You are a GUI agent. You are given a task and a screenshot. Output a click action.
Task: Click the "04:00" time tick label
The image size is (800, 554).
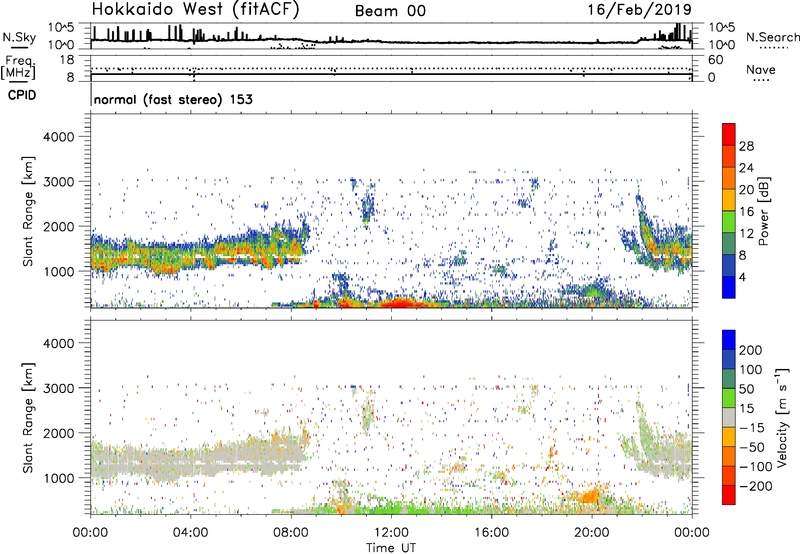(x=190, y=533)
